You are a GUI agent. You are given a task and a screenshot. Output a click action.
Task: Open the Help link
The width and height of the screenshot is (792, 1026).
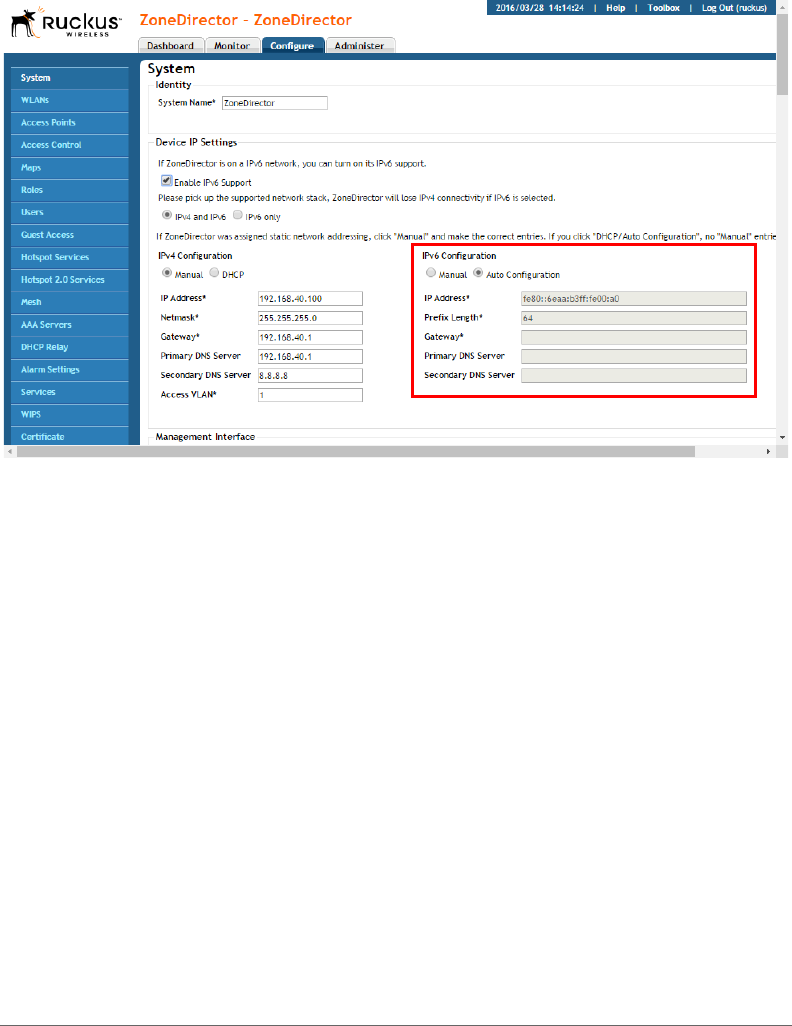pyautogui.click(x=615, y=8)
